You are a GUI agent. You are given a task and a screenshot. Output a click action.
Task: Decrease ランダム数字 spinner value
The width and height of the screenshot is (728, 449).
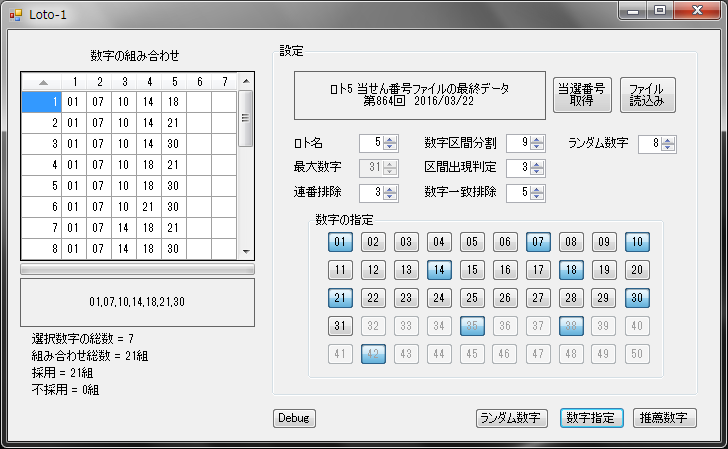tap(668, 148)
